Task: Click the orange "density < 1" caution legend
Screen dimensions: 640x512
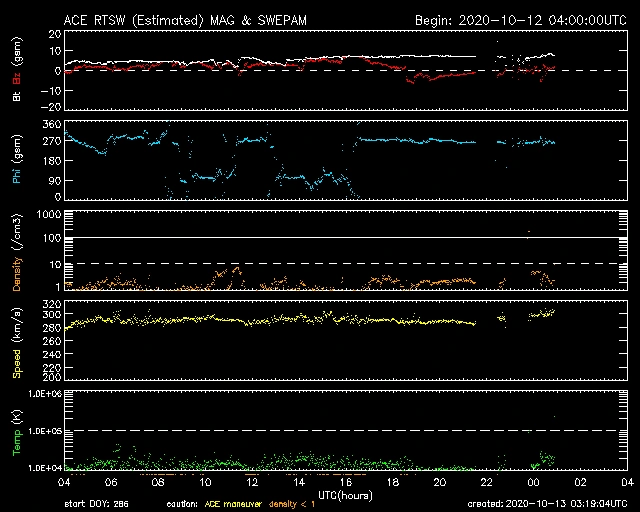Action: [x=292, y=503]
